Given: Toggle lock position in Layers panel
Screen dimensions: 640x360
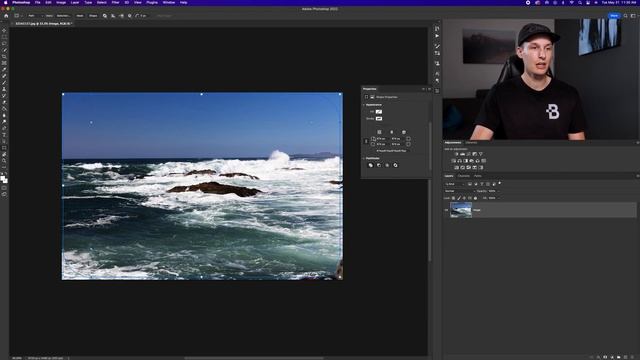Looking at the screenshot, I should point(464,198).
